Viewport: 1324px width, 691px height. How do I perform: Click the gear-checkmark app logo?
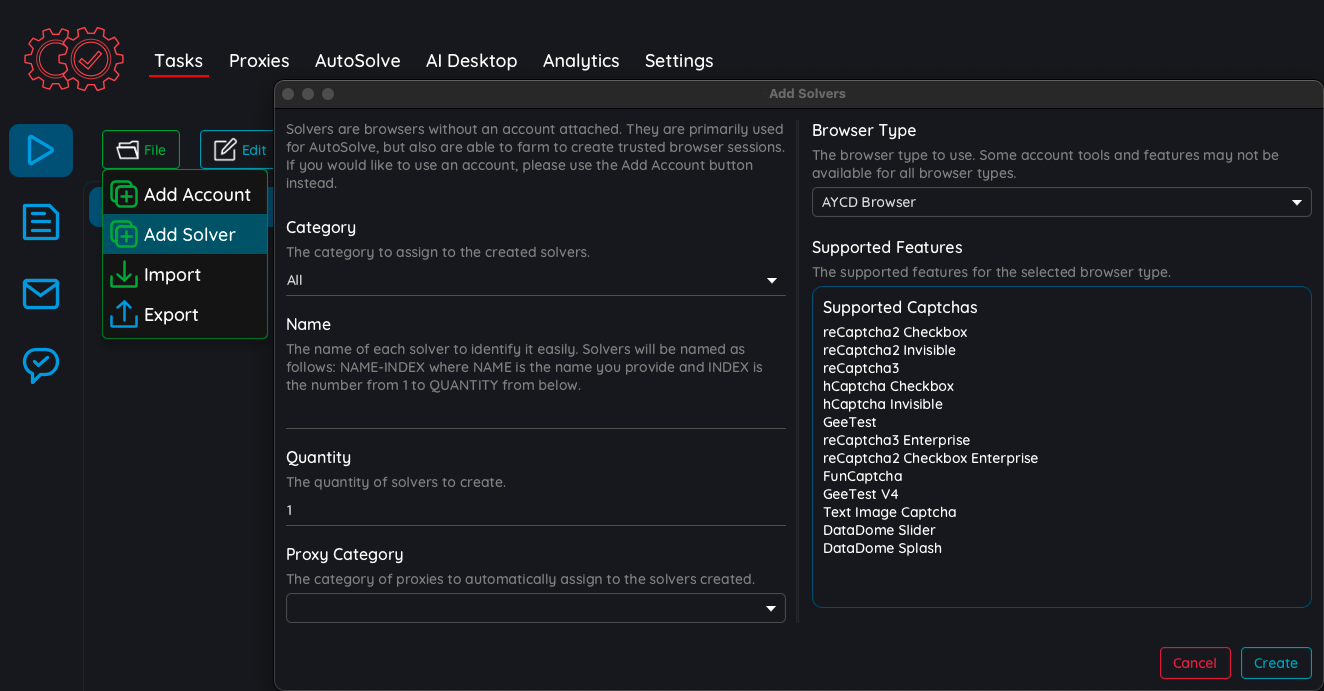point(74,60)
